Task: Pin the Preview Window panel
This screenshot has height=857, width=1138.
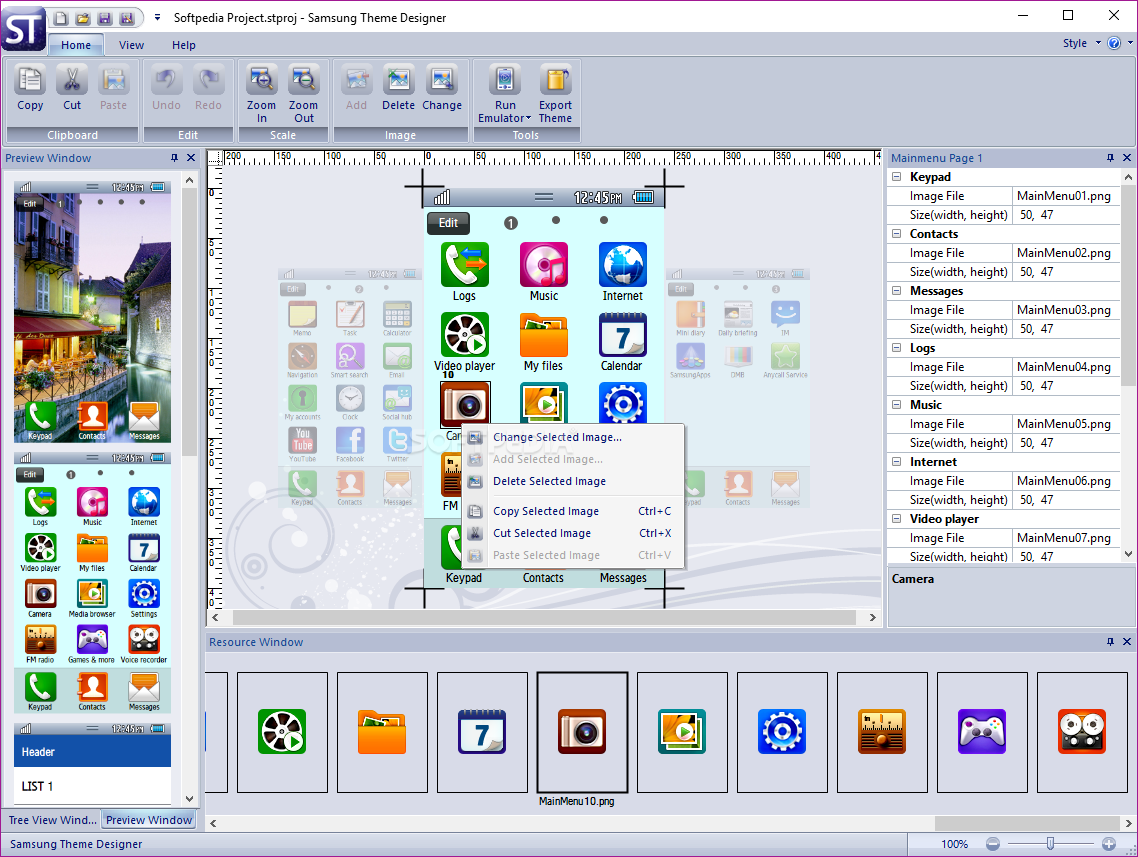Action: point(174,157)
